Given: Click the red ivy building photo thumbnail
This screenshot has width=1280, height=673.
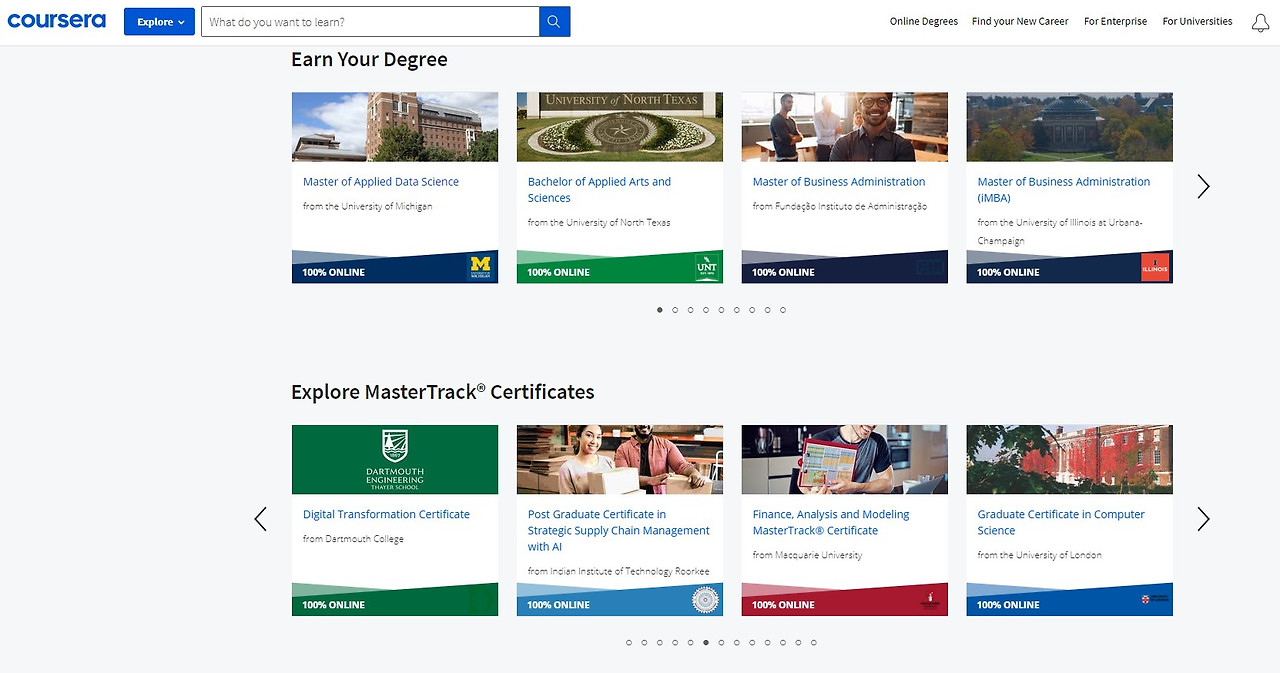Looking at the screenshot, I should click(1070, 459).
